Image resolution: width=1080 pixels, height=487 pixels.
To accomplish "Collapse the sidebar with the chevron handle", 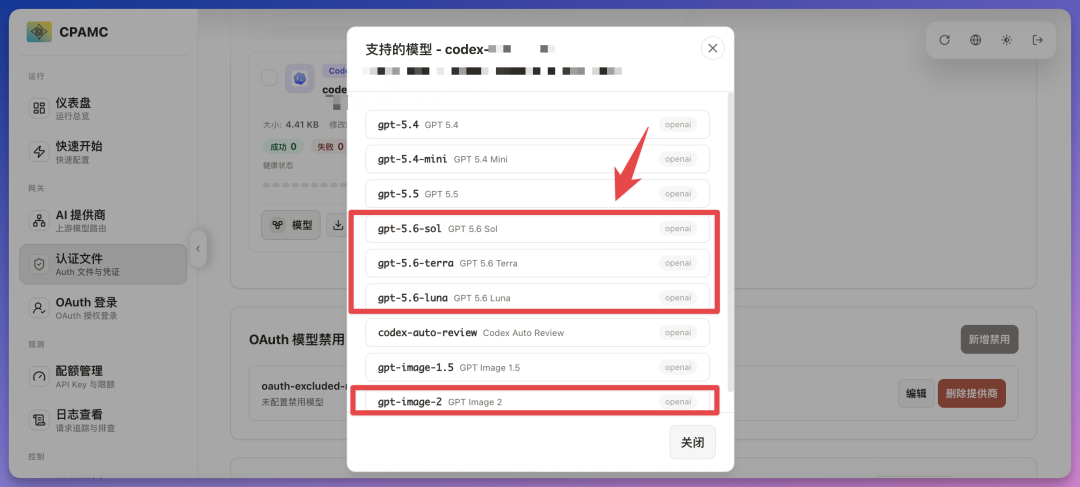I will click(x=198, y=249).
